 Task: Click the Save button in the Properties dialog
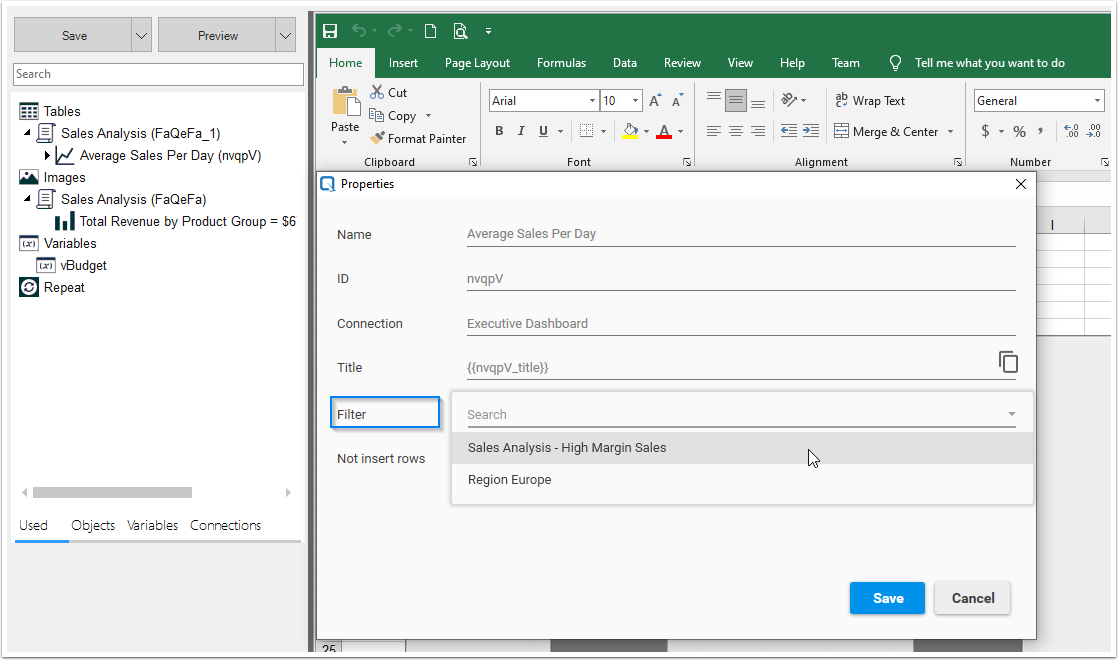(x=887, y=597)
